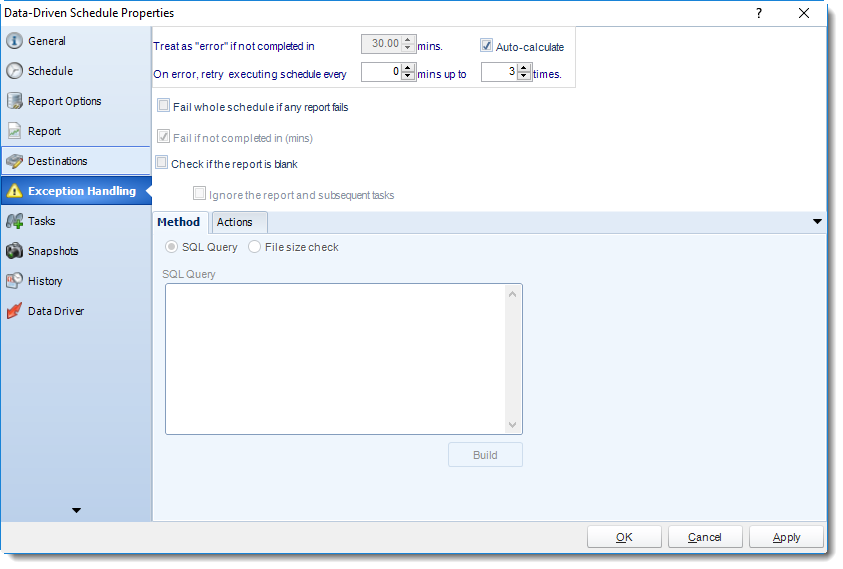The height and width of the screenshot is (569, 843).
Task: Click the OK button
Action: 624,537
